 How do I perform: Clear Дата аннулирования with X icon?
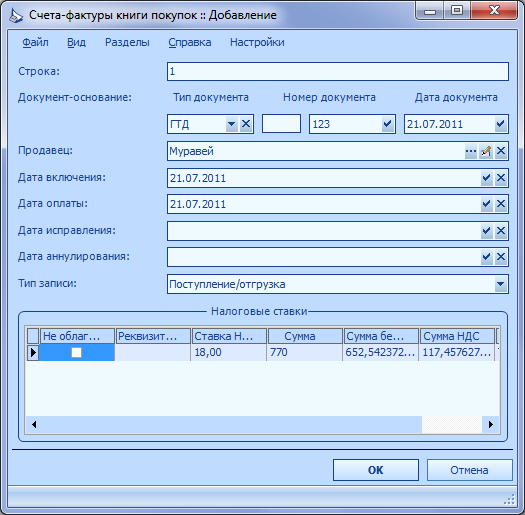501,257
